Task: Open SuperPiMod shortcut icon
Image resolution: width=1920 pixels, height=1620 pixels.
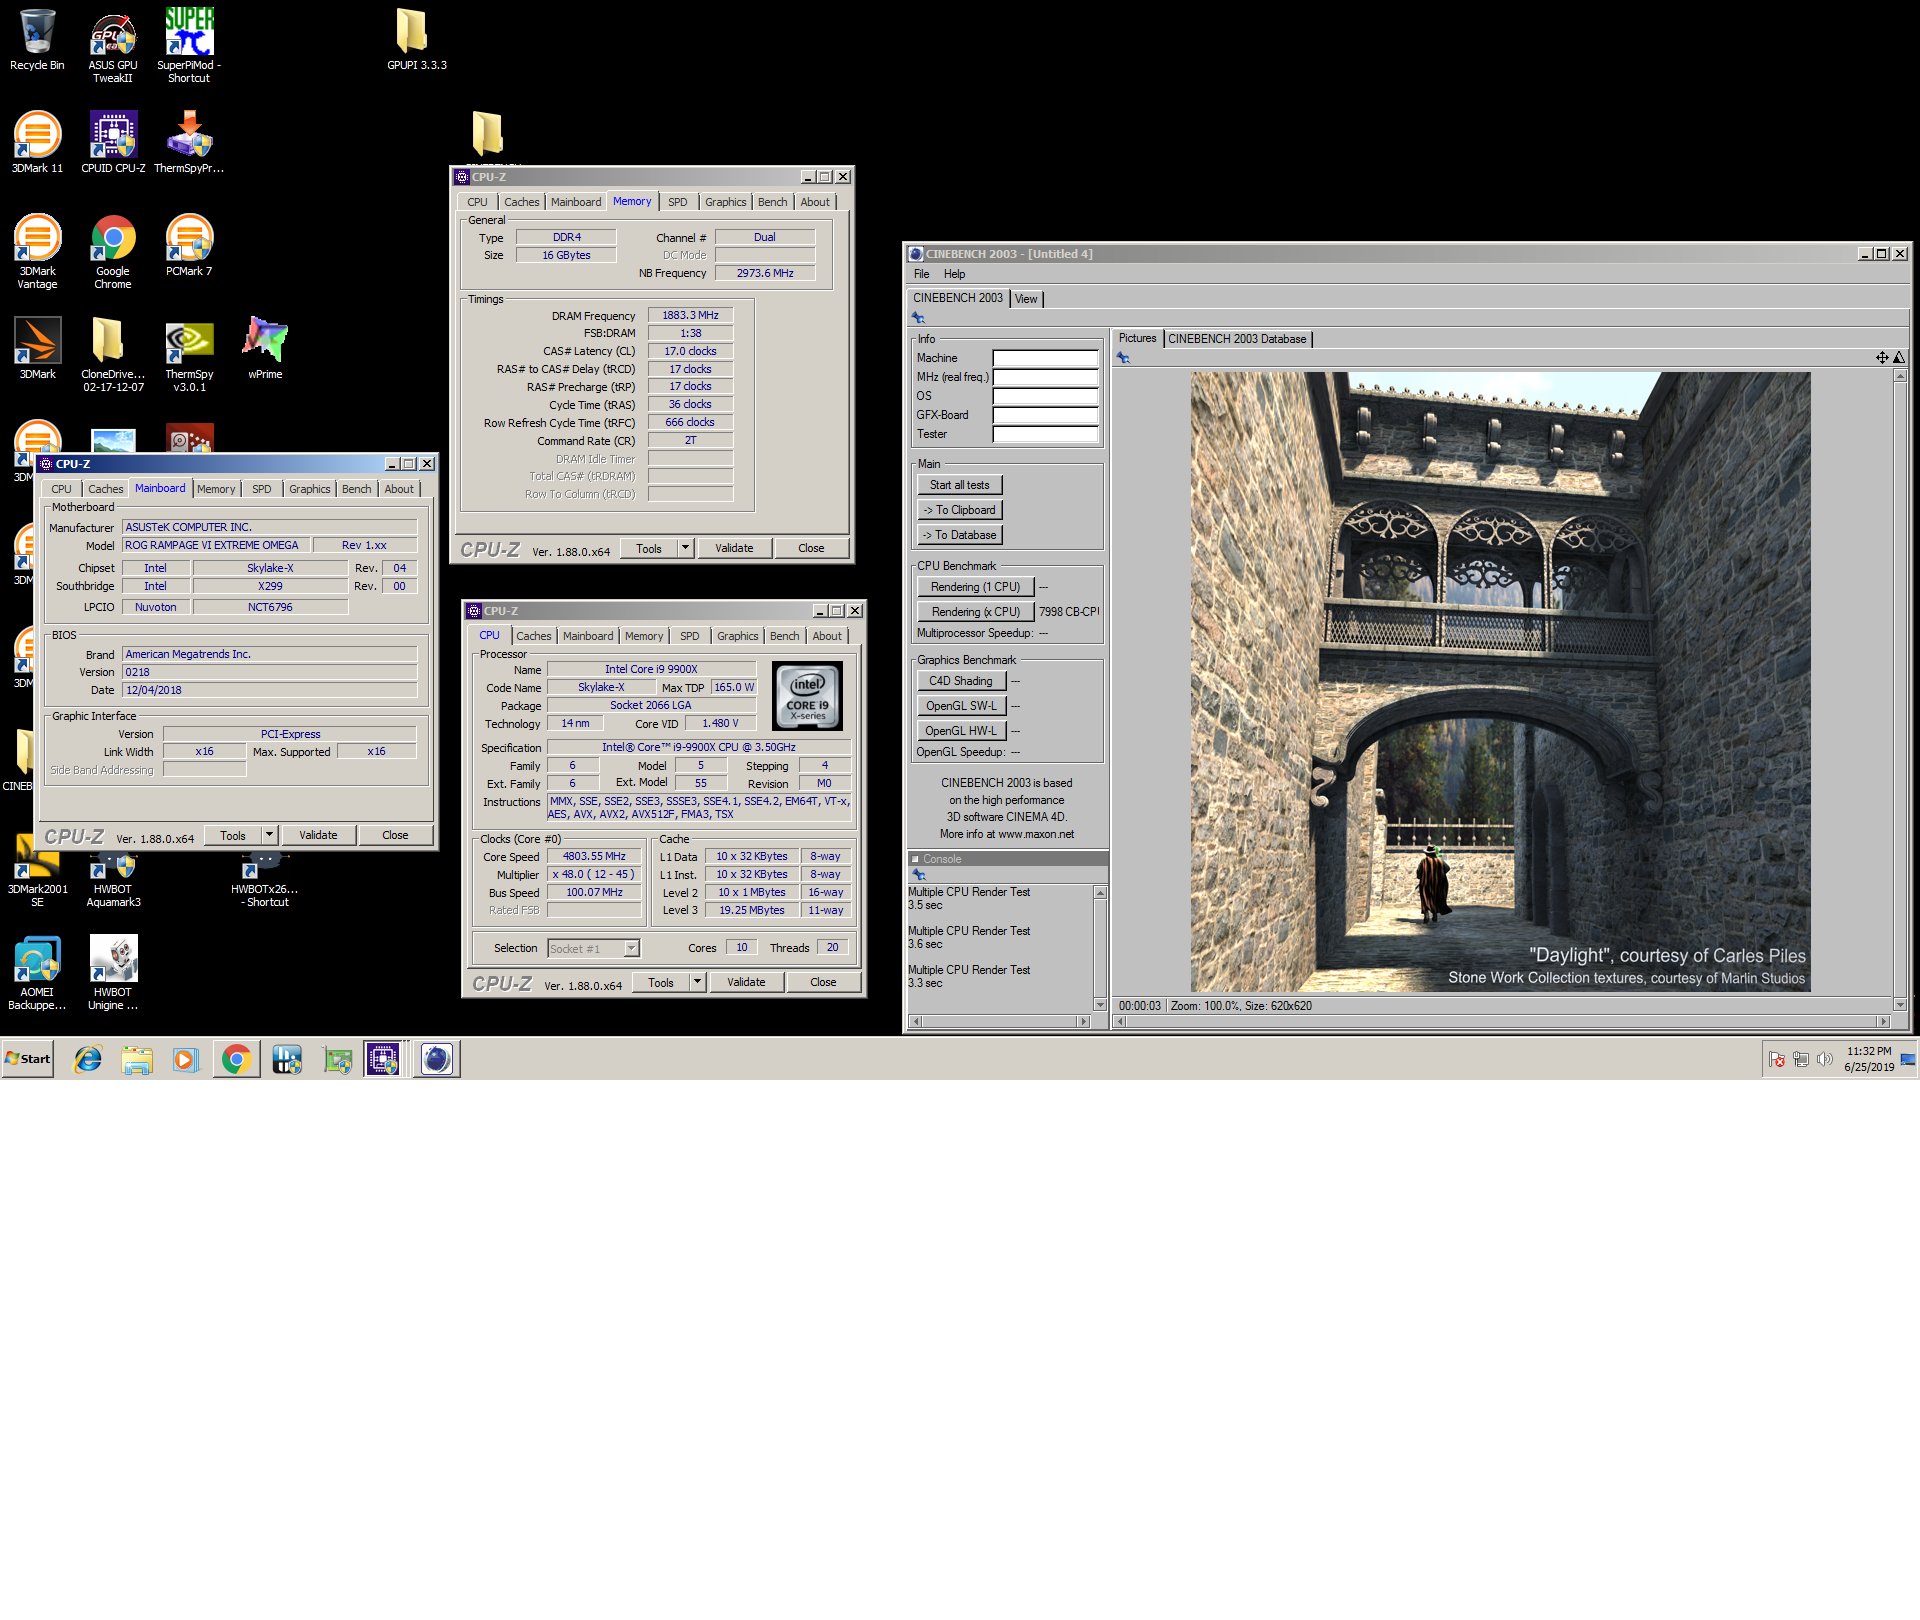Action: pyautogui.click(x=189, y=45)
